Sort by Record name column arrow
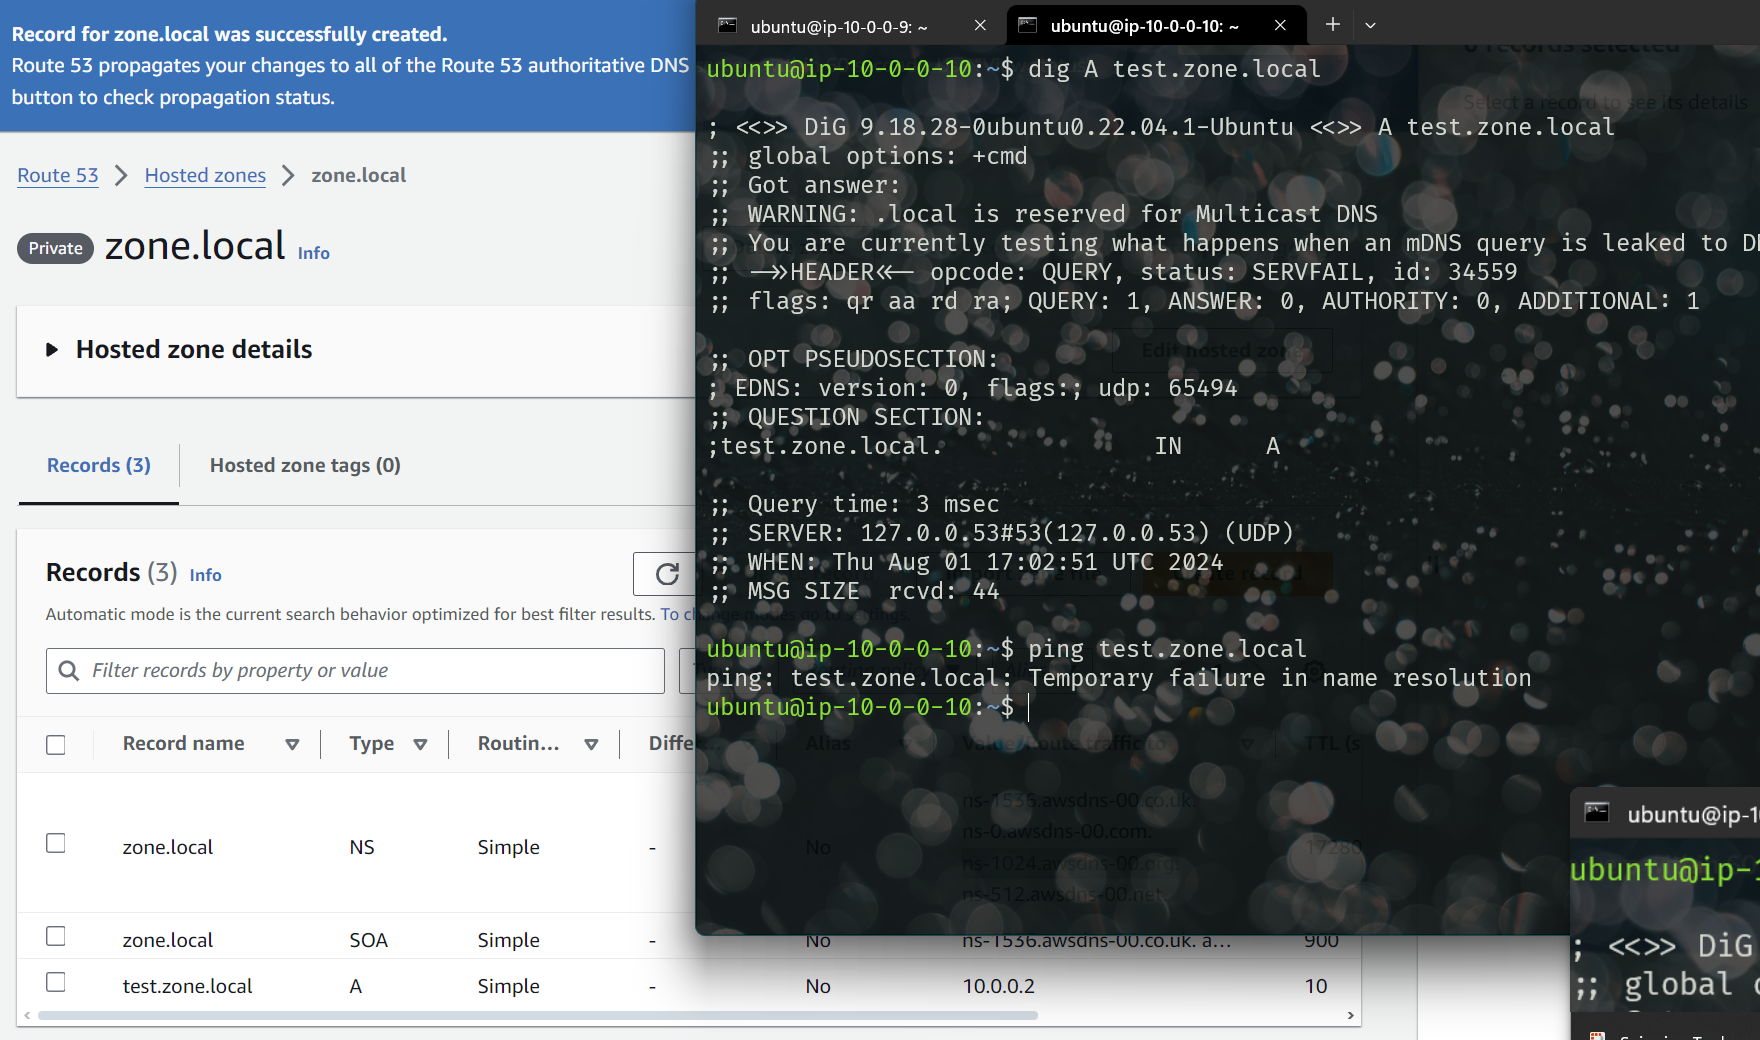Screen dimensions: 1760x1040 point(292,744)
